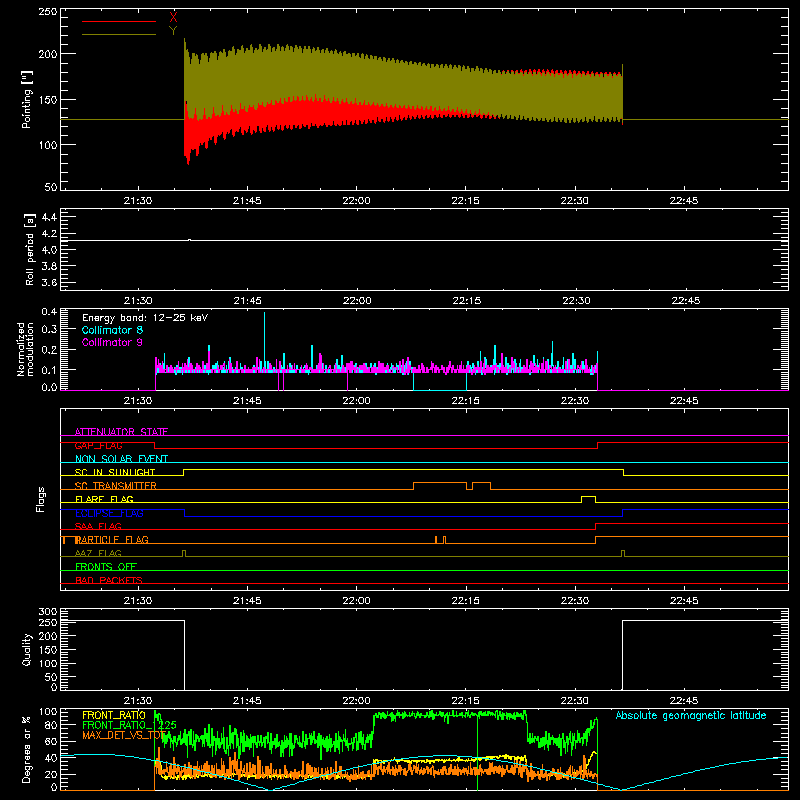Click the 'Normalized modulation' axis title
This screenshot has width=800, height=800.
26,349
